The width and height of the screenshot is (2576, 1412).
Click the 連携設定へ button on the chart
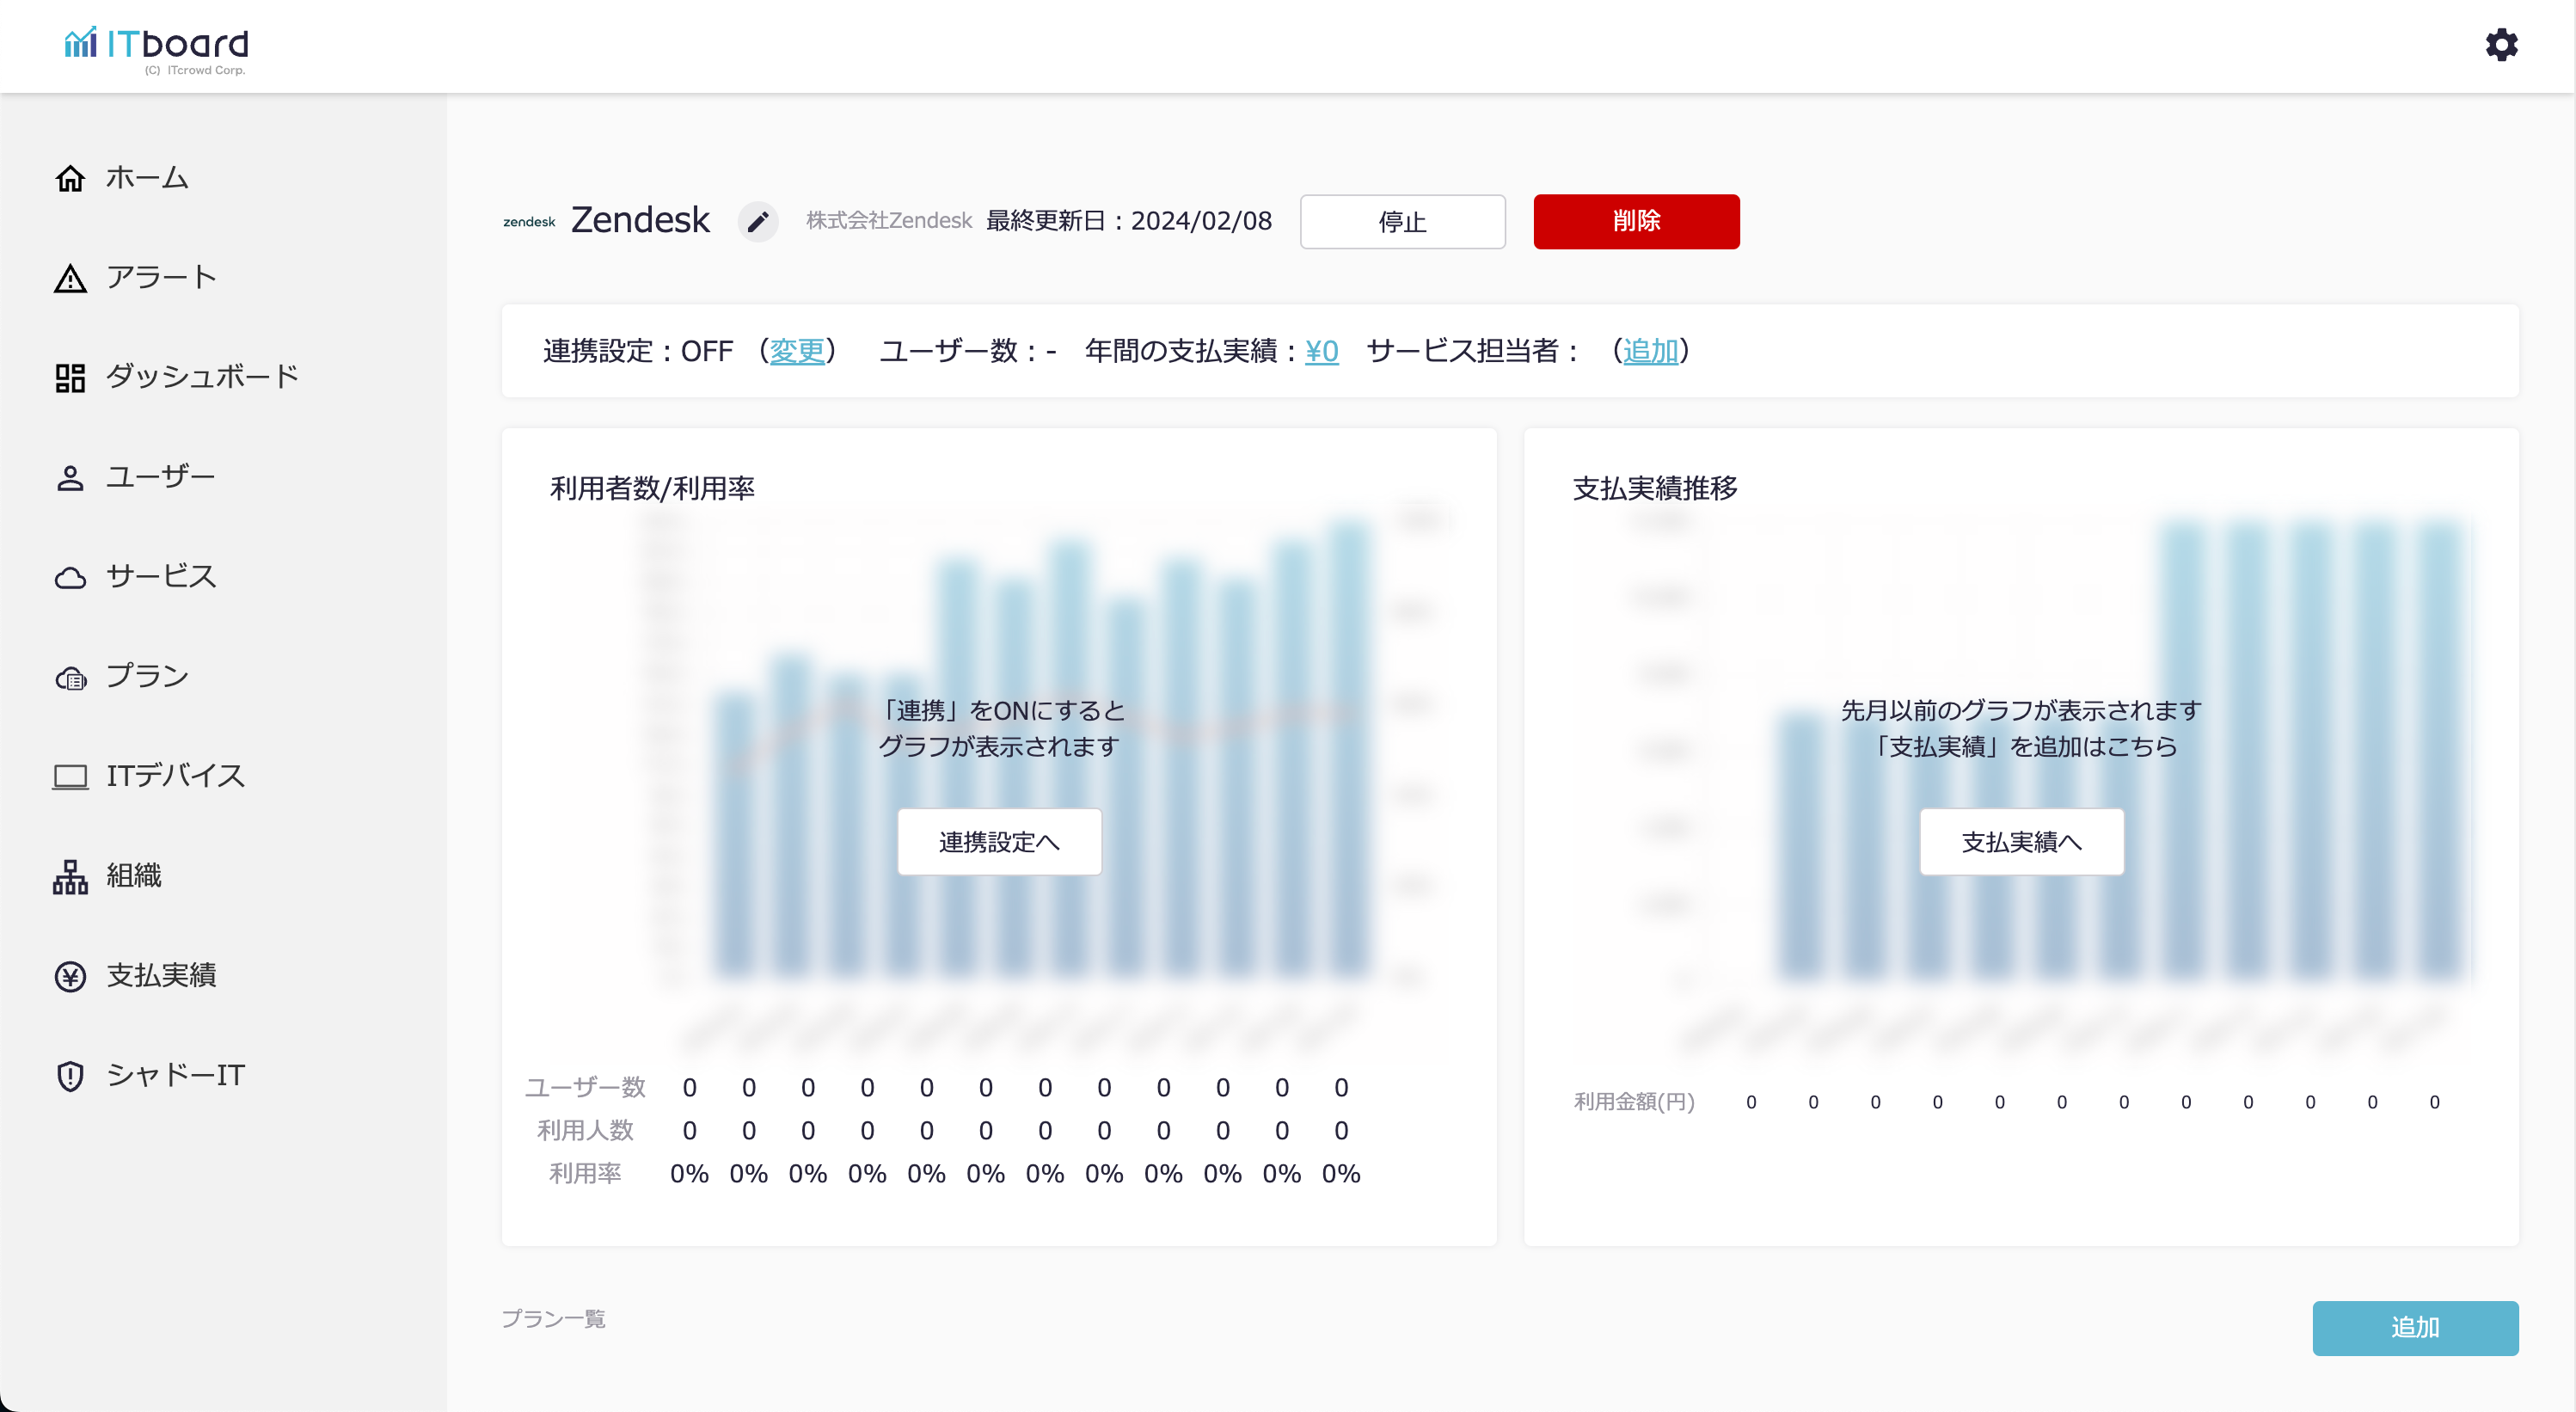tap(999, 842)
